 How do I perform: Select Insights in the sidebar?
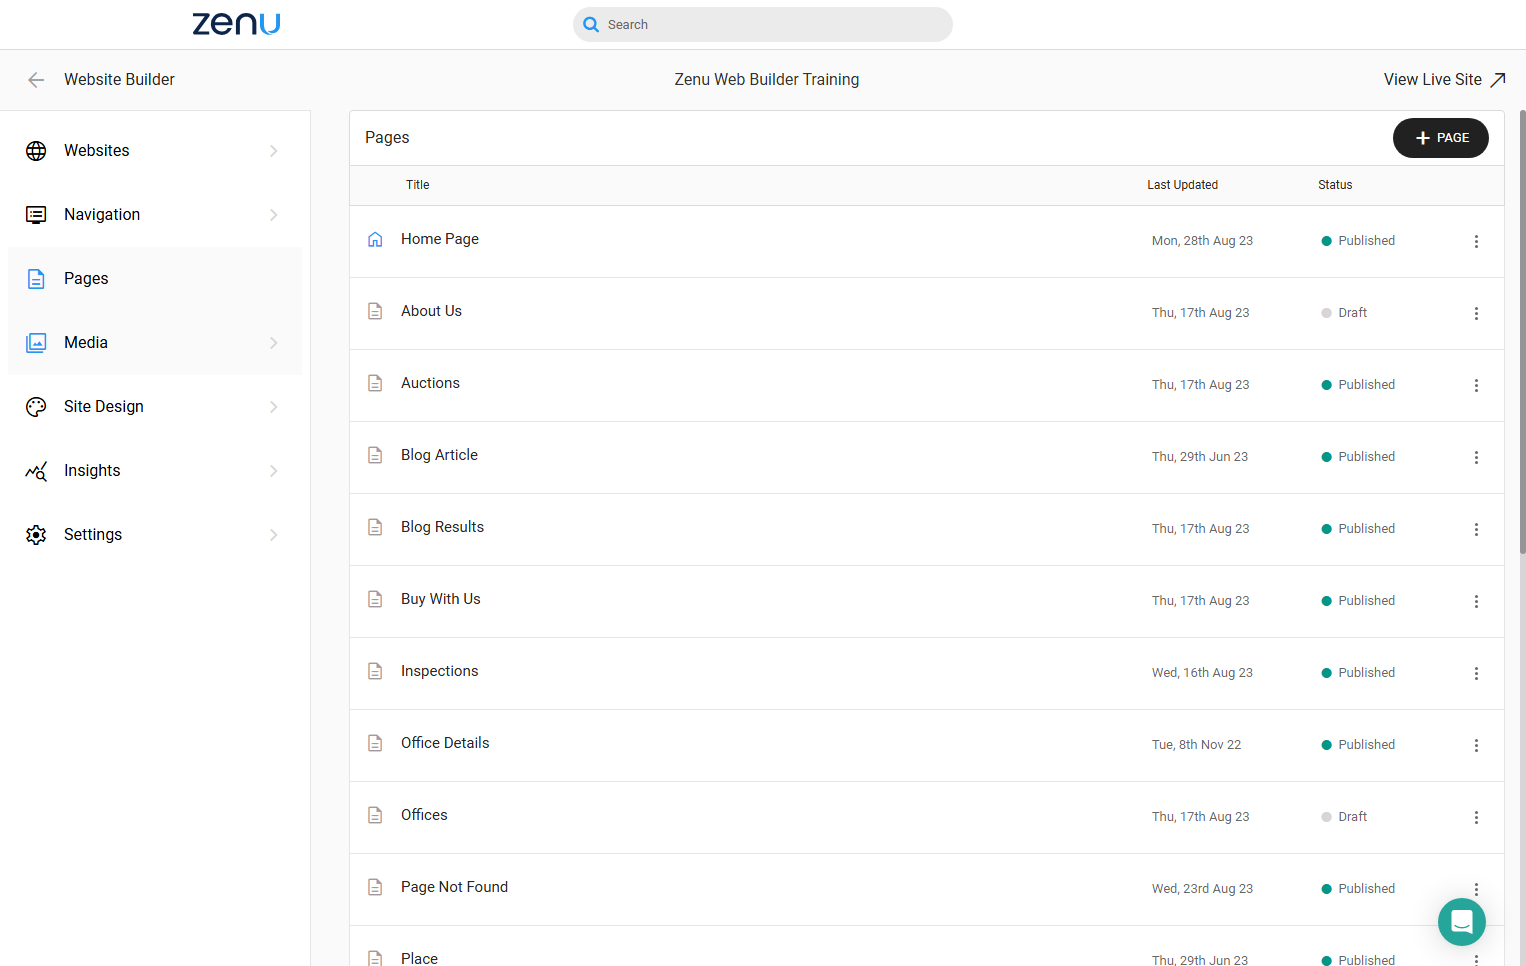coord(155,471)
